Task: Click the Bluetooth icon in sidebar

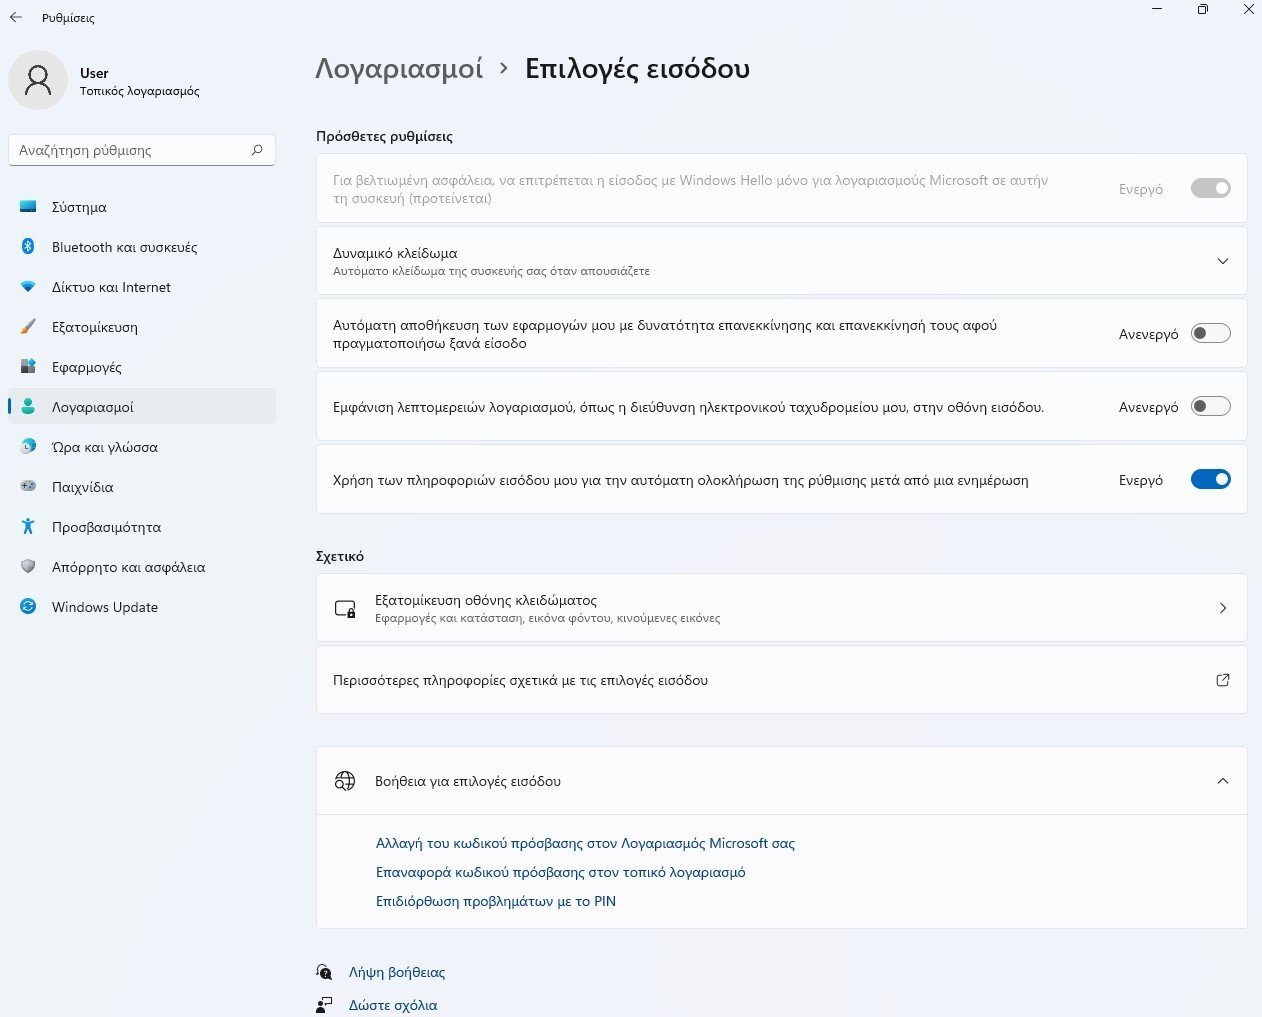Action: tap(28, 247)
